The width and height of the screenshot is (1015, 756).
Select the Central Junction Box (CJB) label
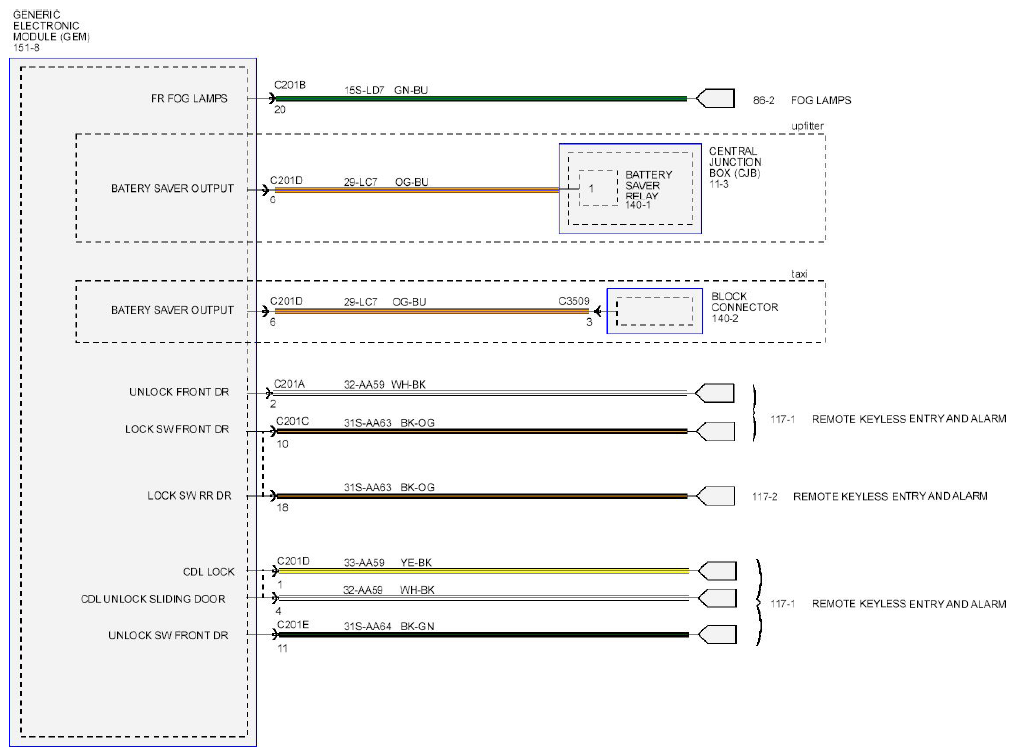[x=735, y=167]
